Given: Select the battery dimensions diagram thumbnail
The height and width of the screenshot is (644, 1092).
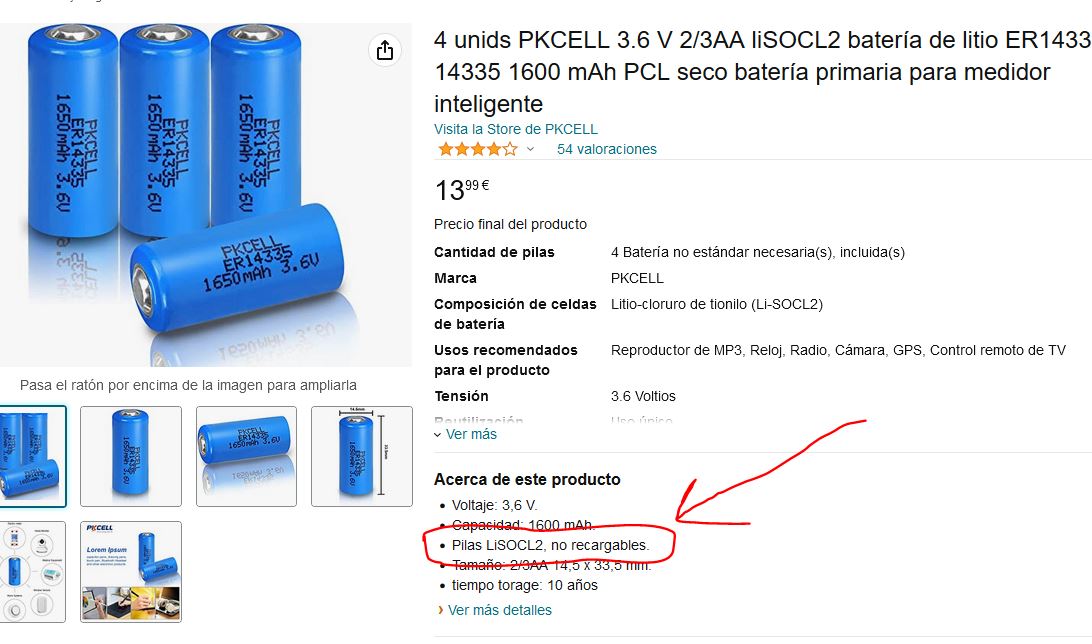Looking at the screenshot, I should tap(361, 456).
